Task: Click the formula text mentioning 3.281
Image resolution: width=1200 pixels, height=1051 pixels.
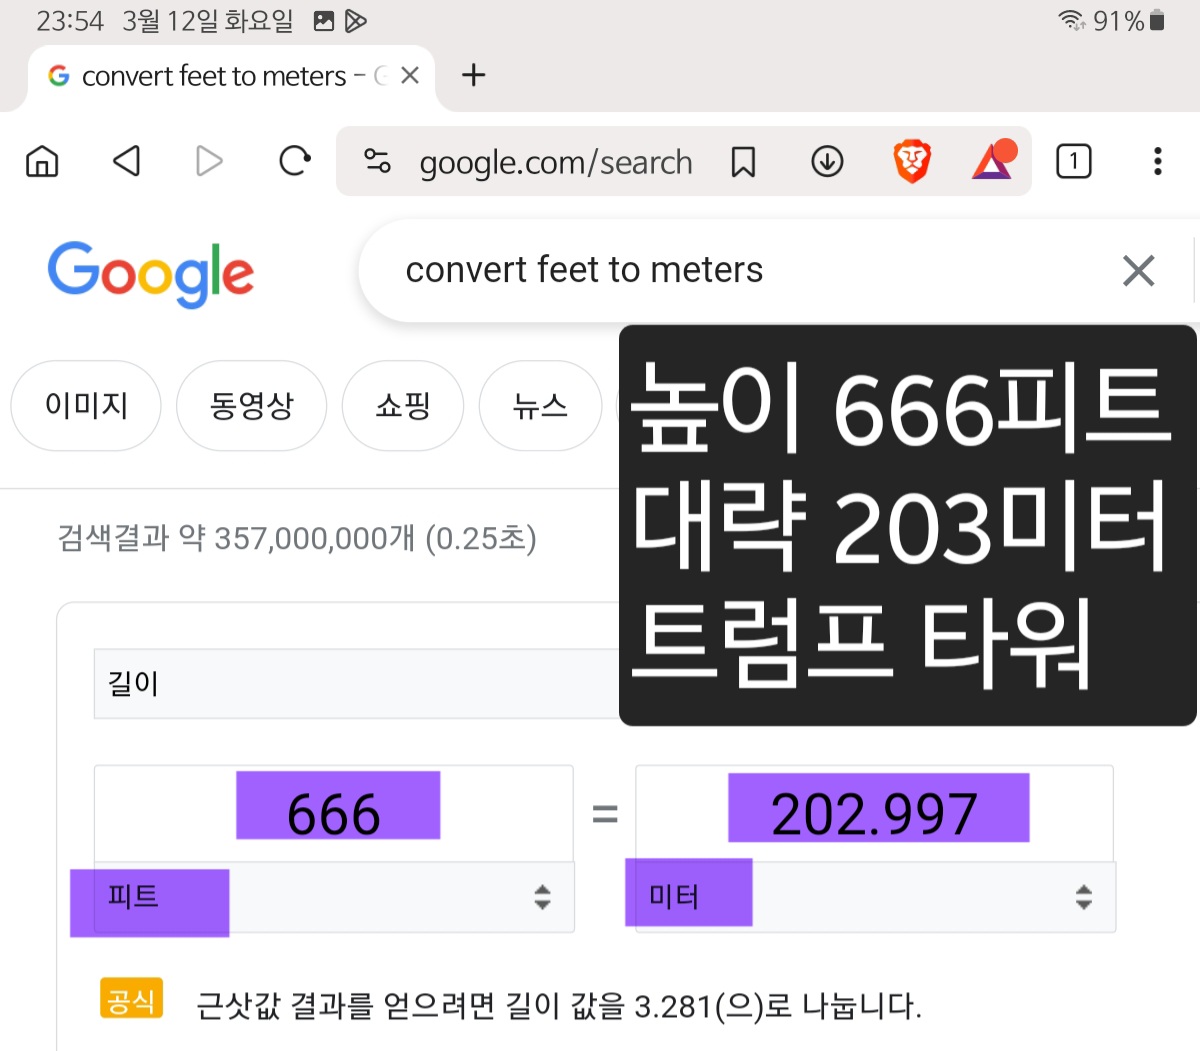Action: pyautogui.click(x=559, y=1005)
